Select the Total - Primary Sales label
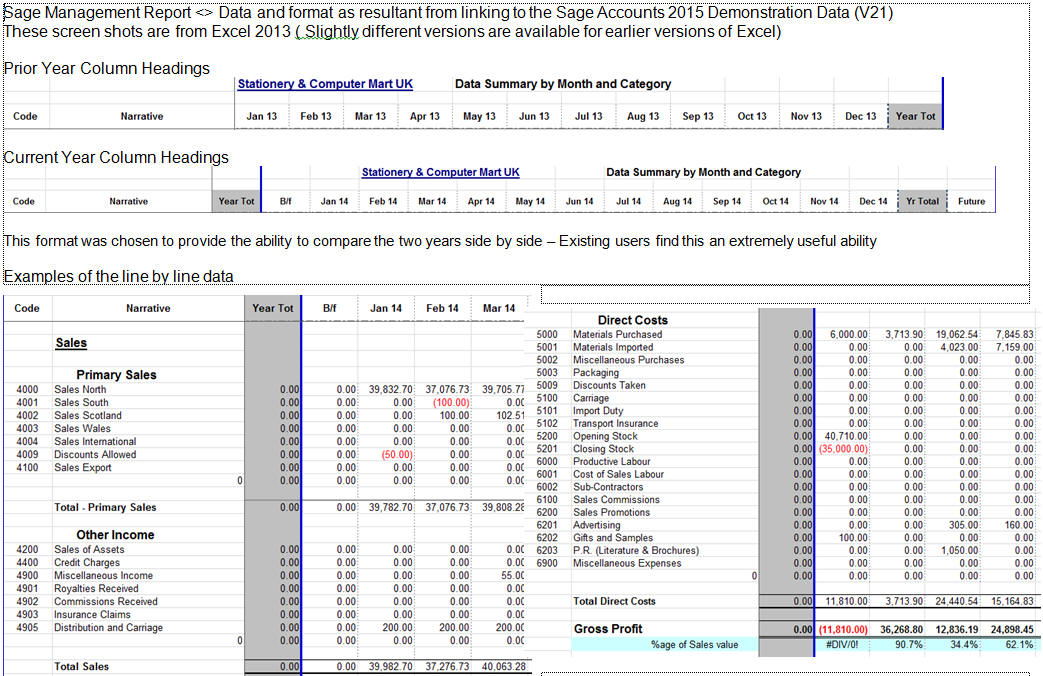1043x676 pixels. point(105,507)
